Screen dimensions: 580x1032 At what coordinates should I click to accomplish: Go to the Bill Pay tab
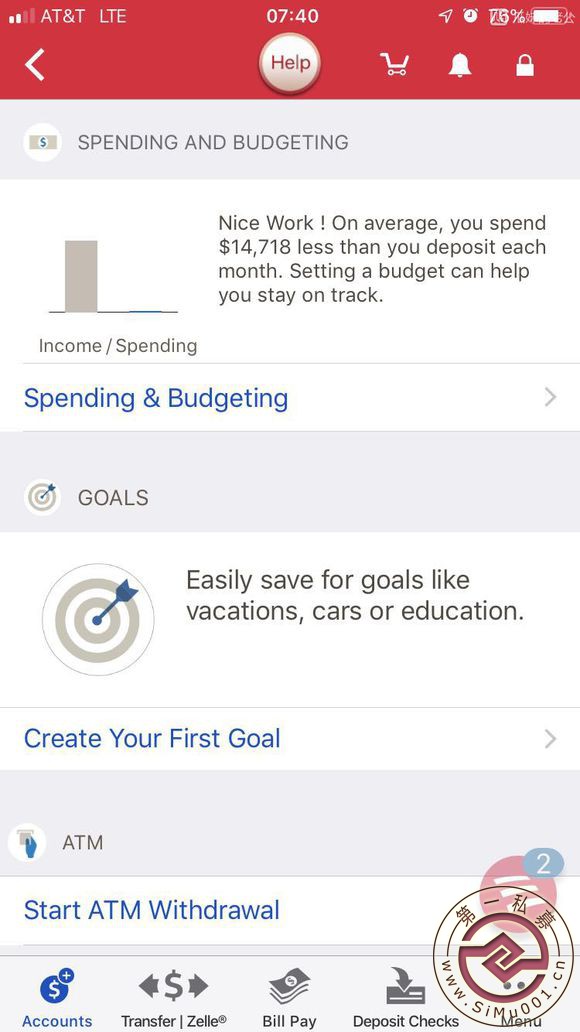290,997
